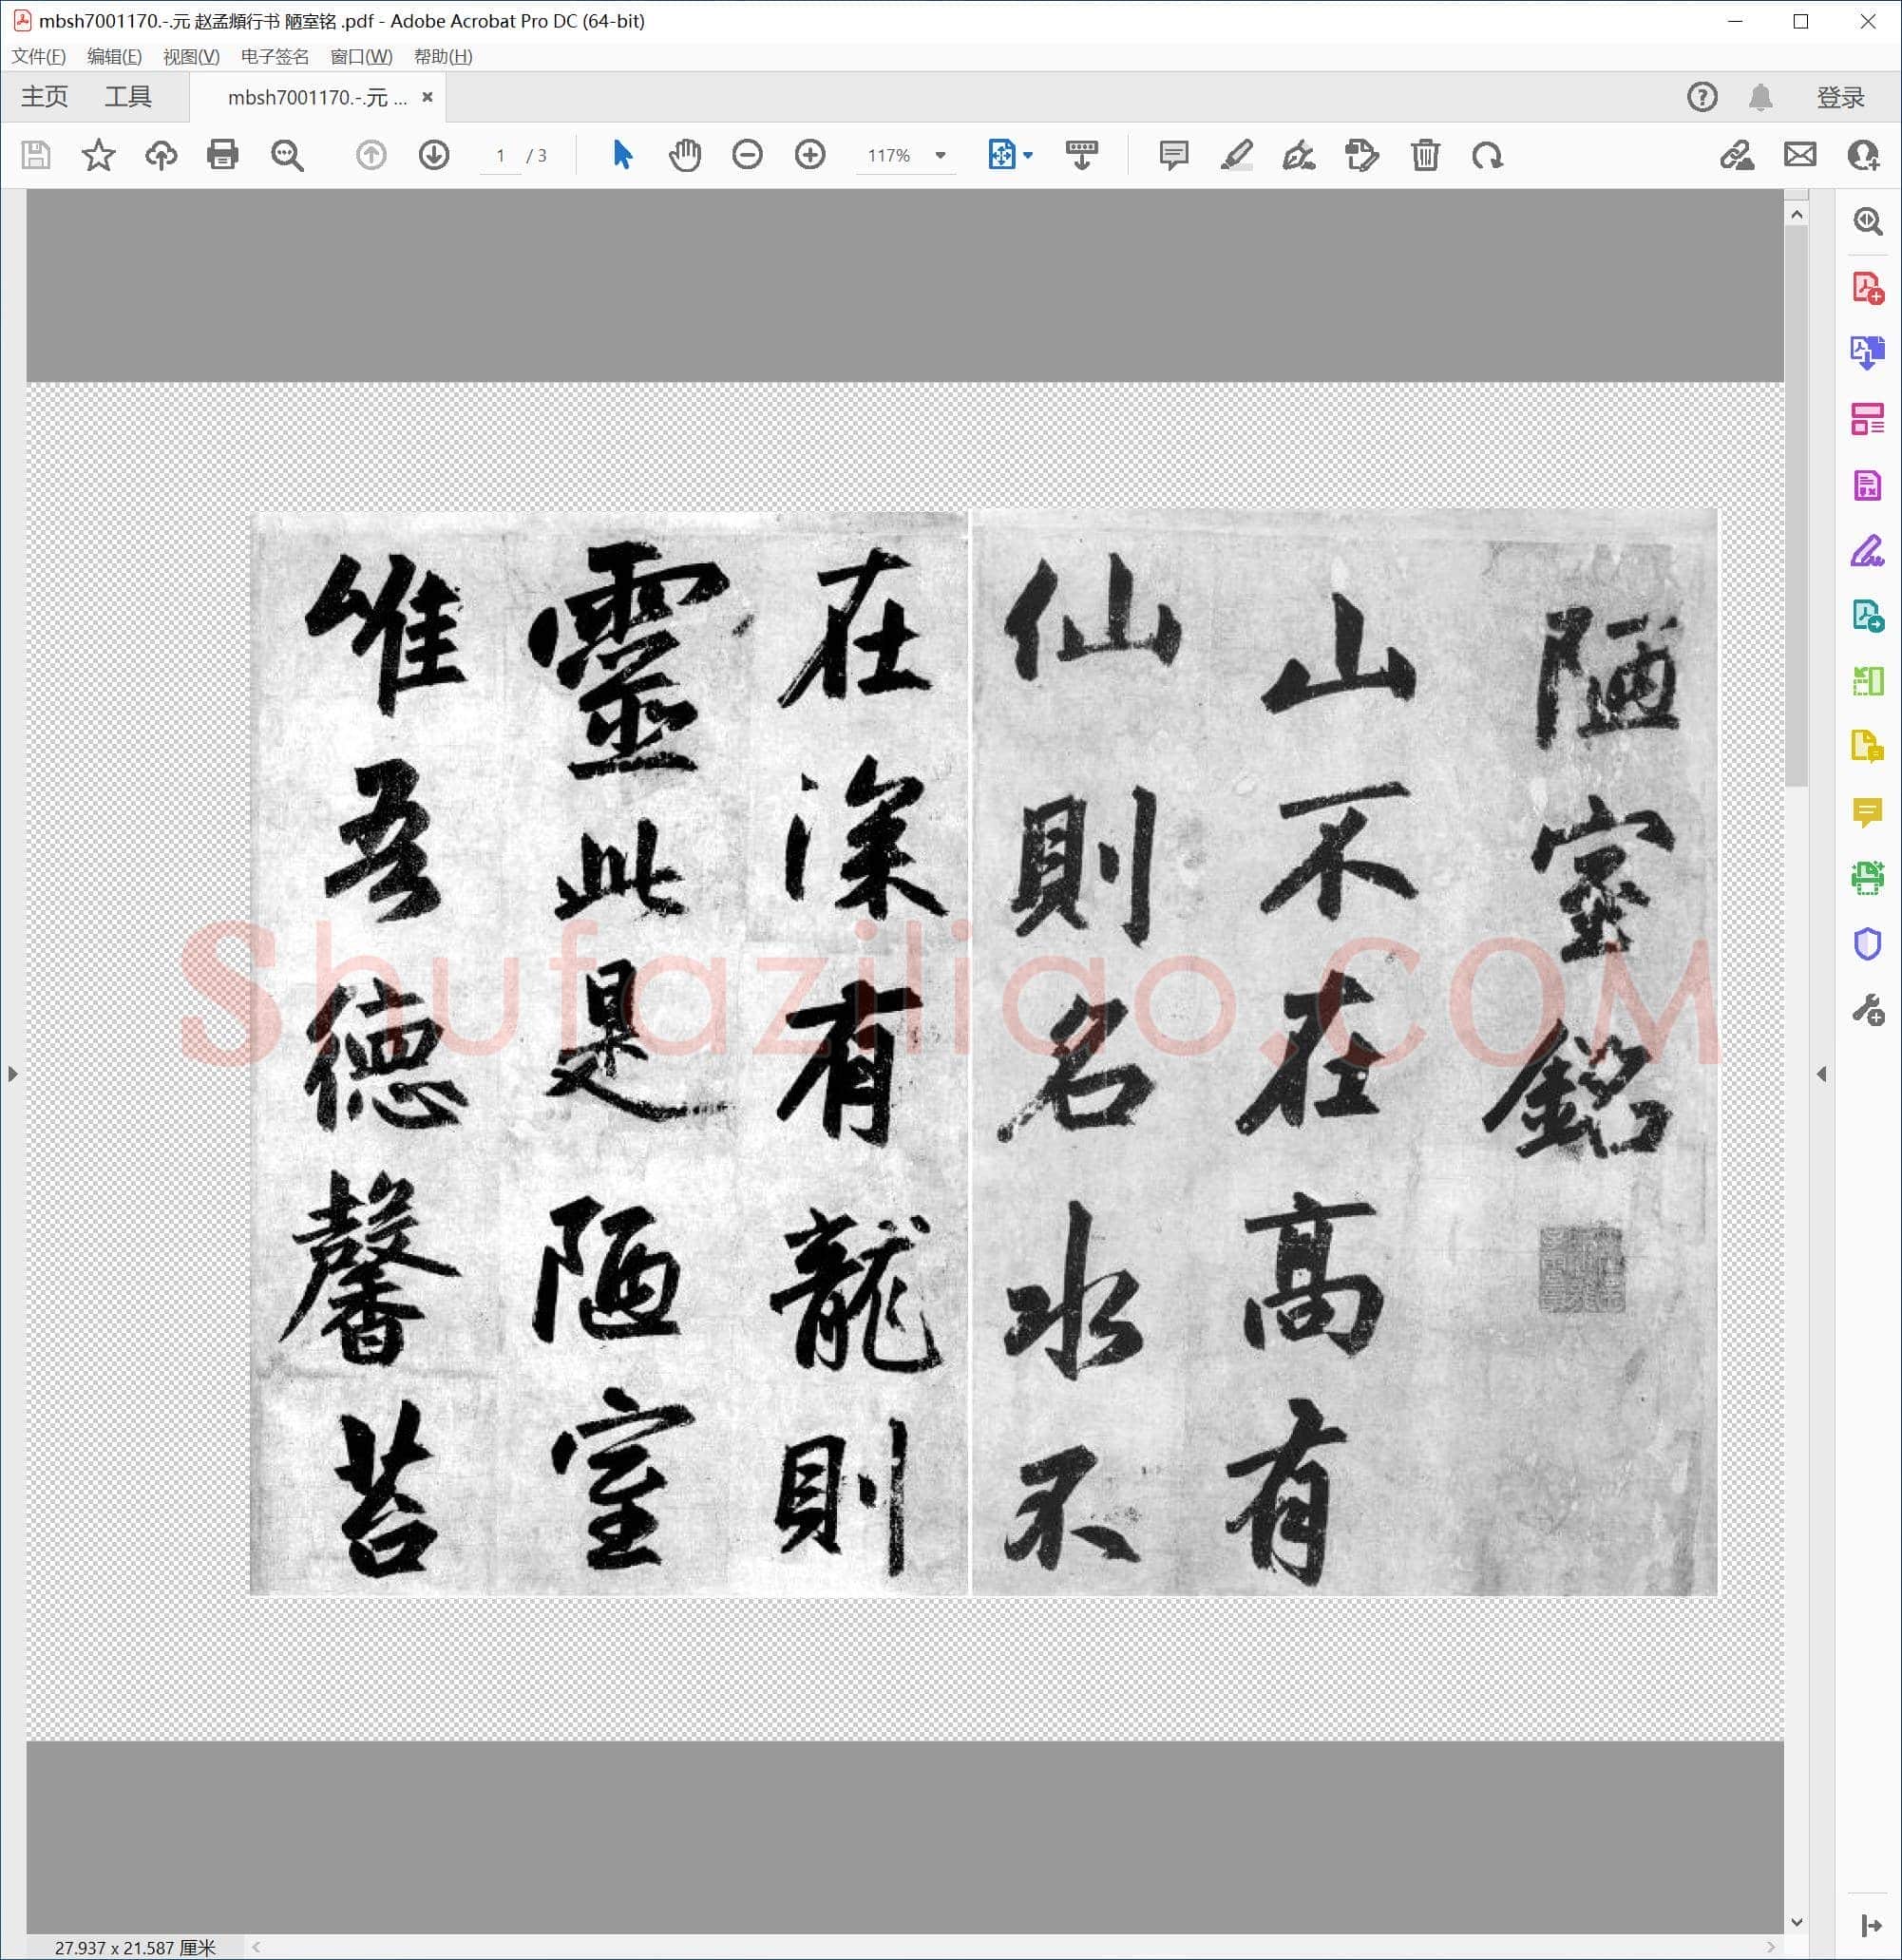Expand the left navigation pane arrow
The image size is (1902, 1960).
12,1074
